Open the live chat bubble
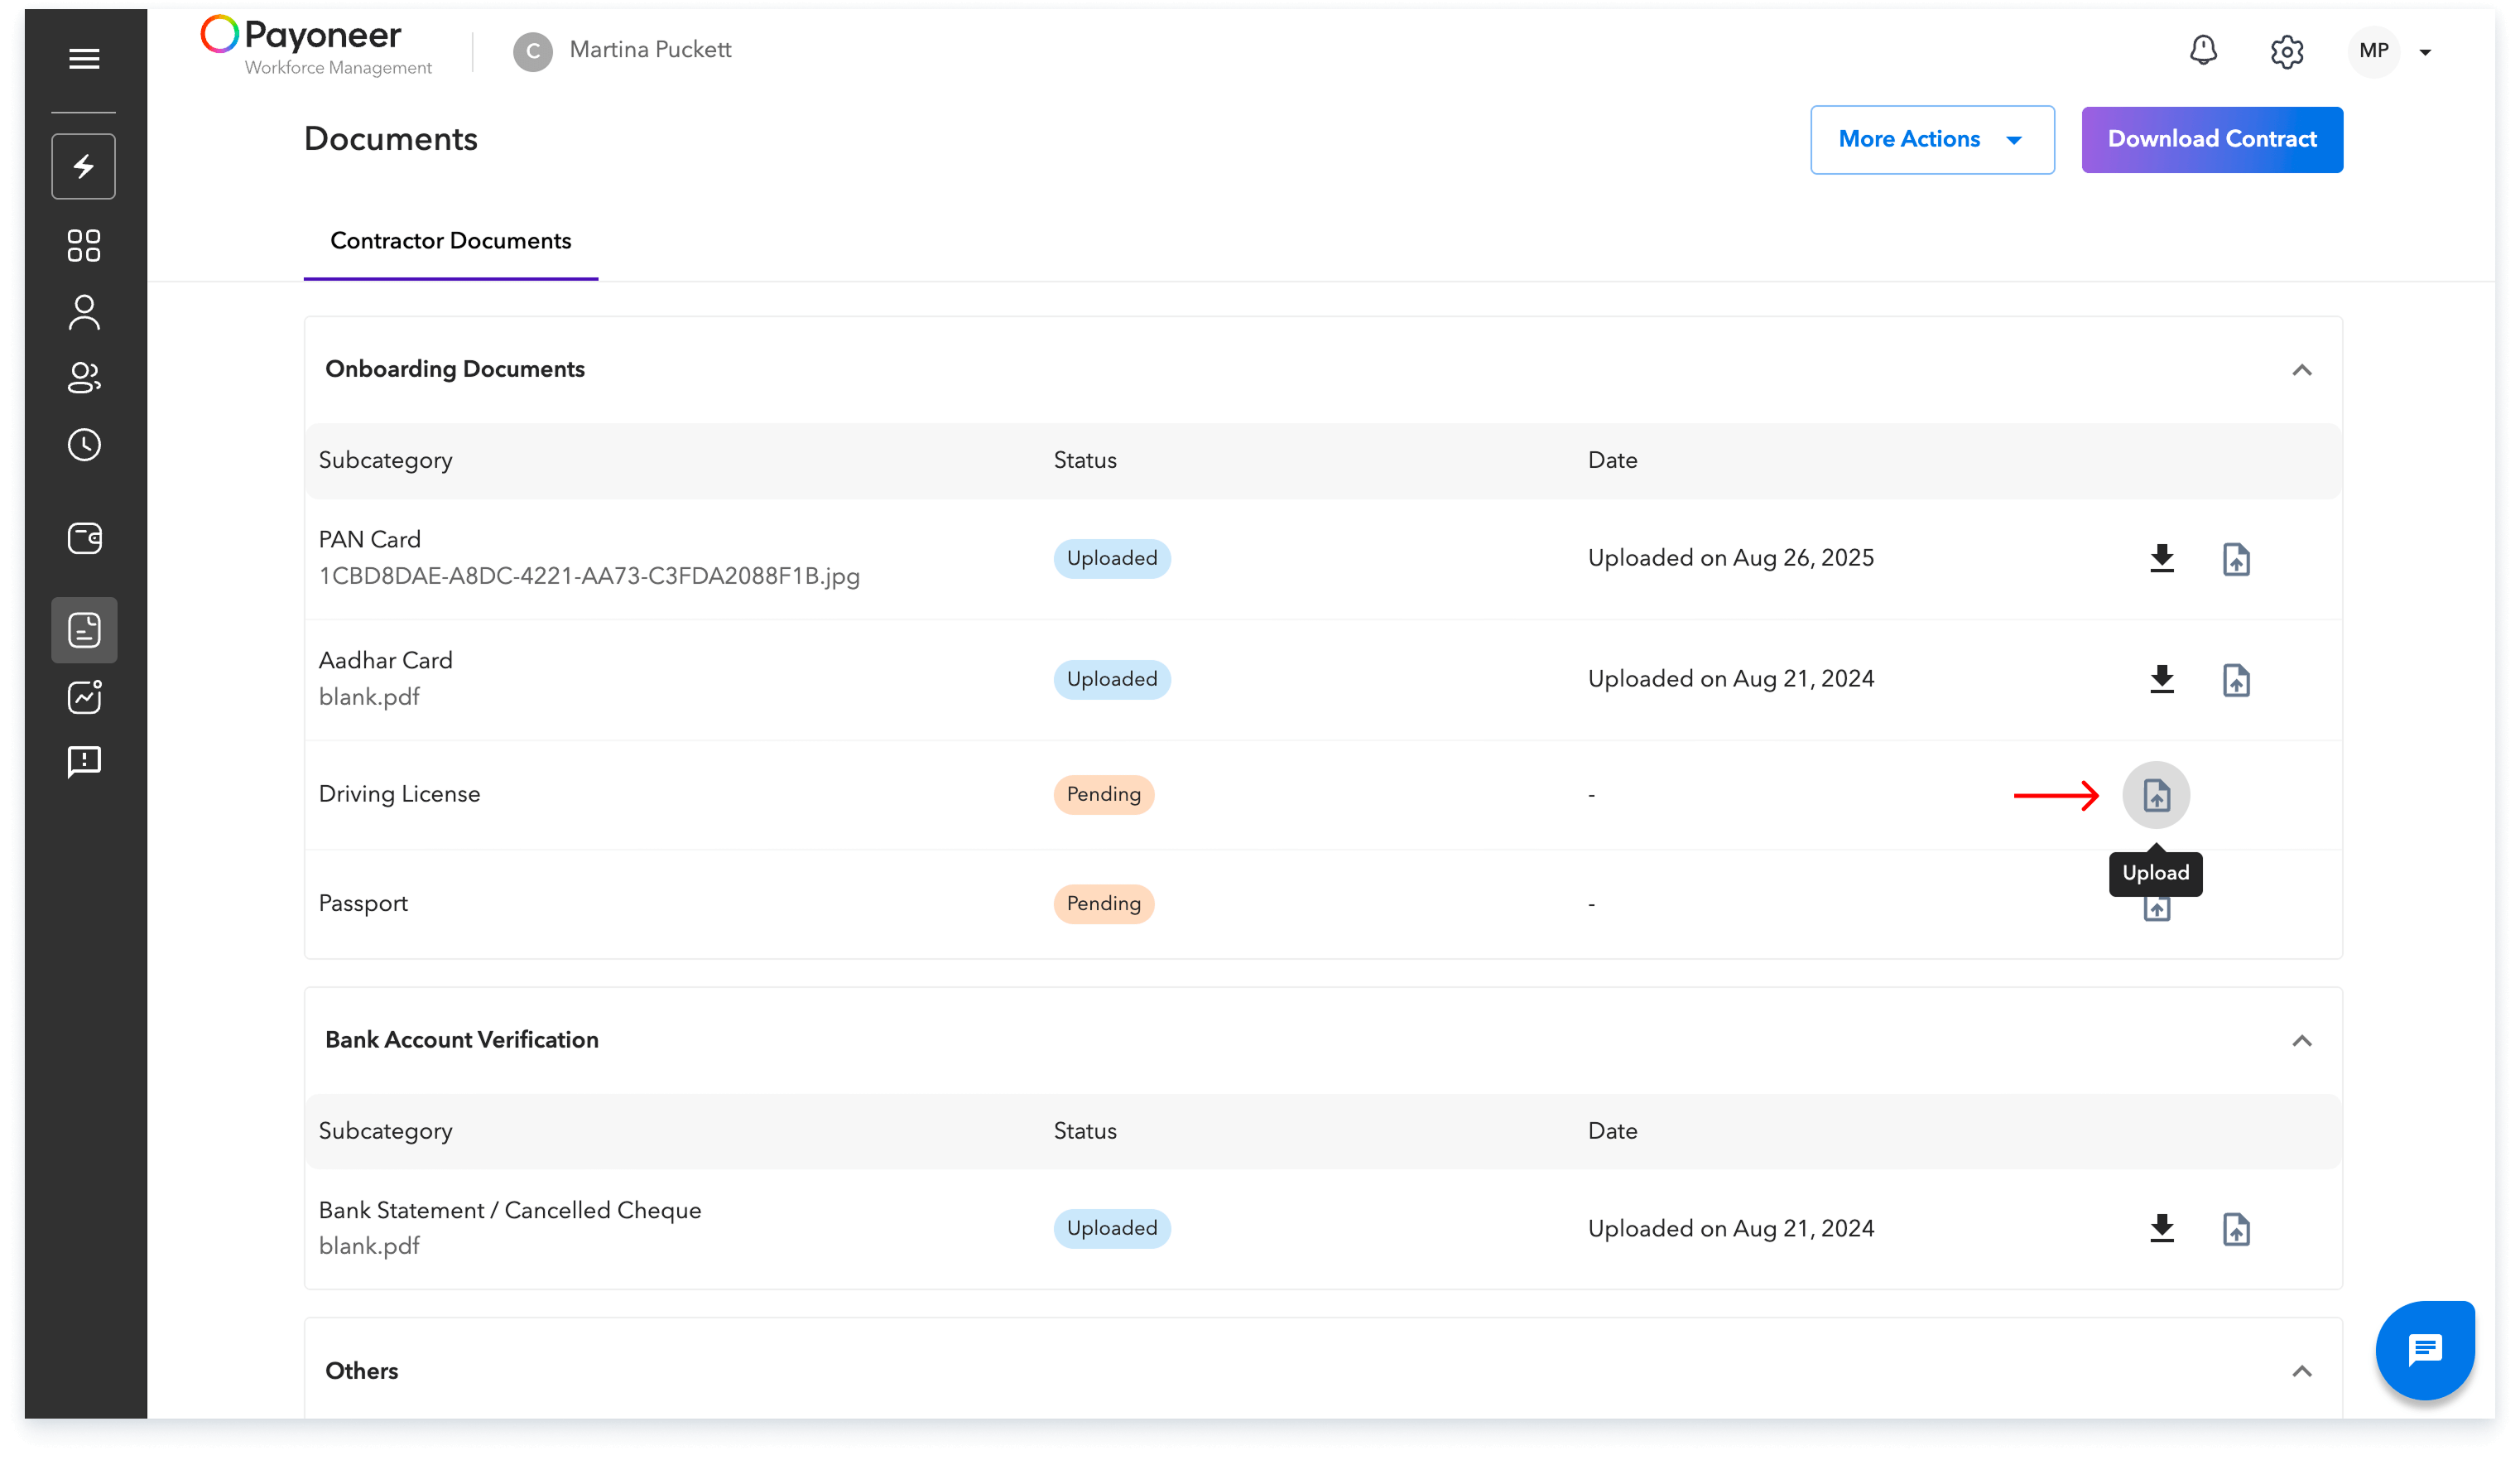Image resolution: width=2520 pixels, height=1460 pixels. coord(2424,1350)
